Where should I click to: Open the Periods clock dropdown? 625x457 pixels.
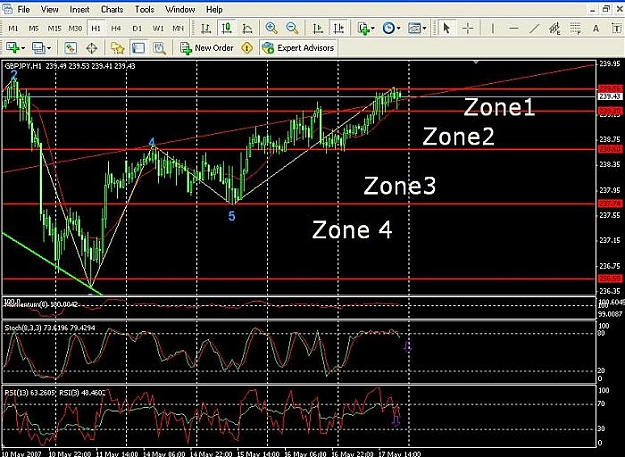coord(391,28)
